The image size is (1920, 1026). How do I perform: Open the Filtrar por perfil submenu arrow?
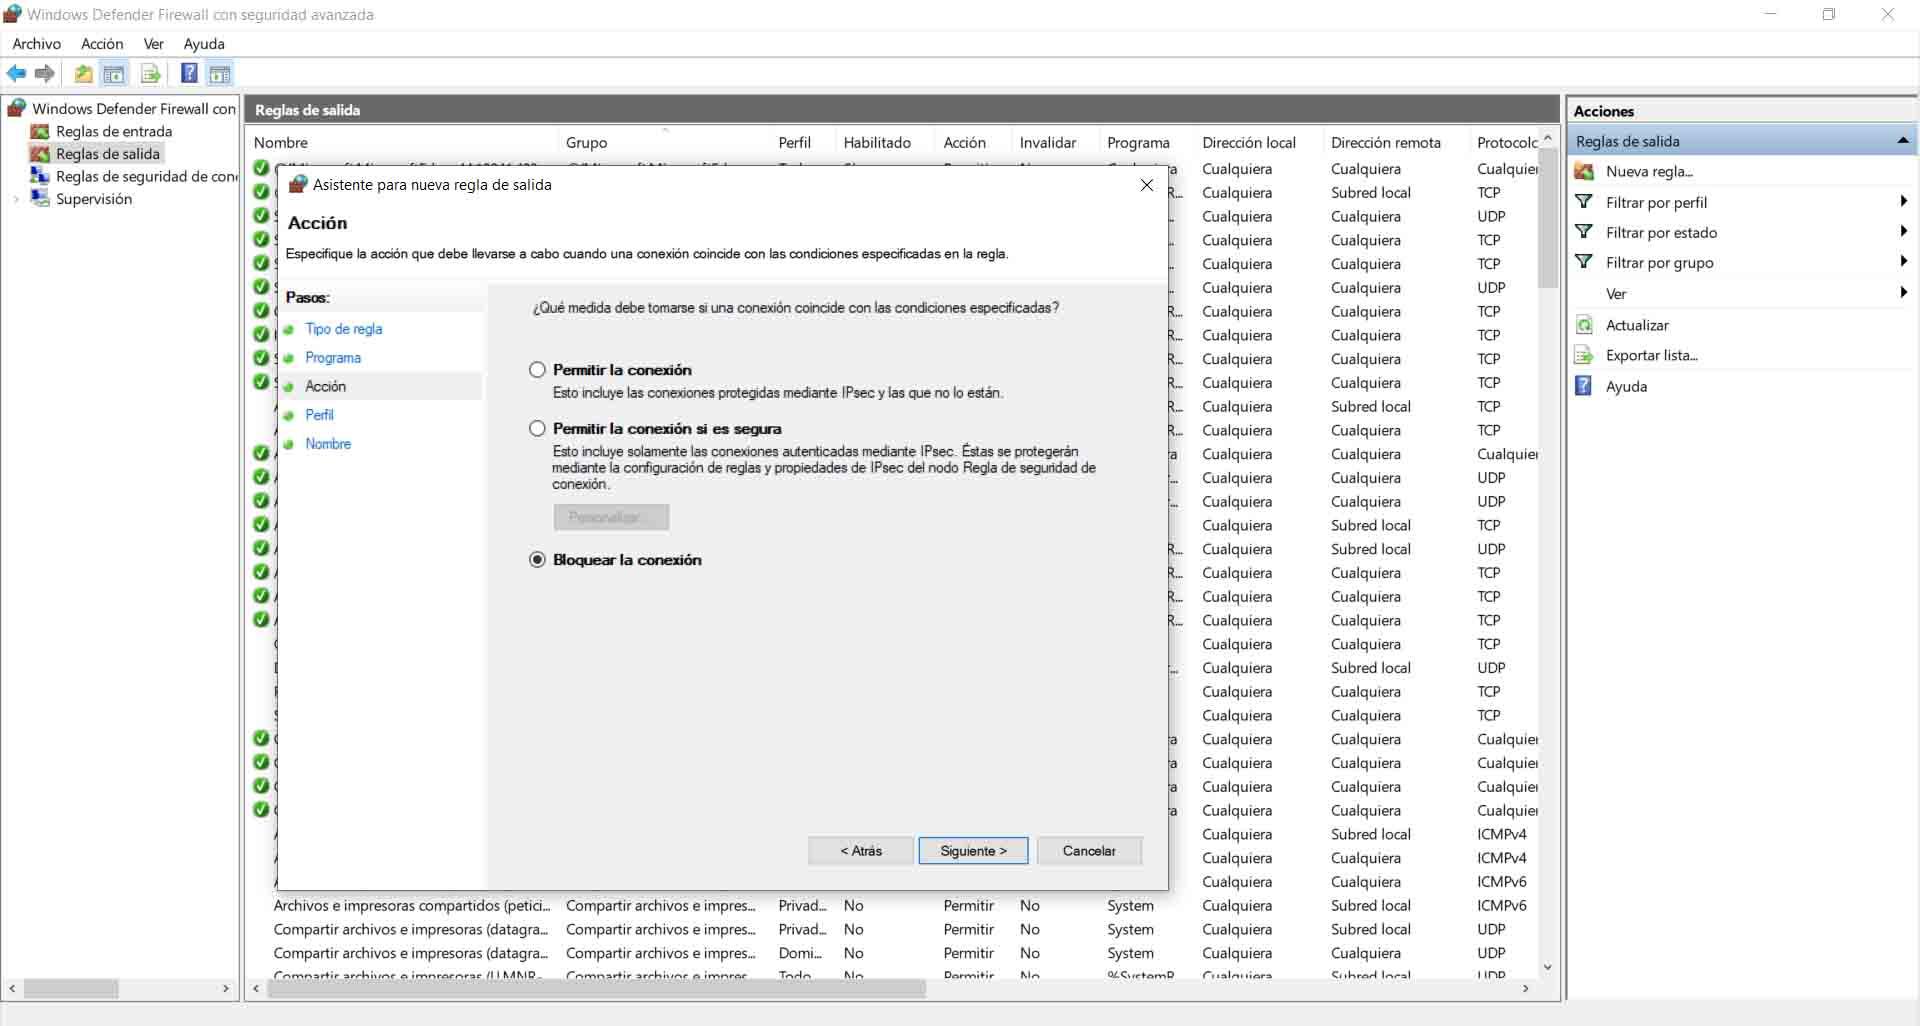[1903, 202]
